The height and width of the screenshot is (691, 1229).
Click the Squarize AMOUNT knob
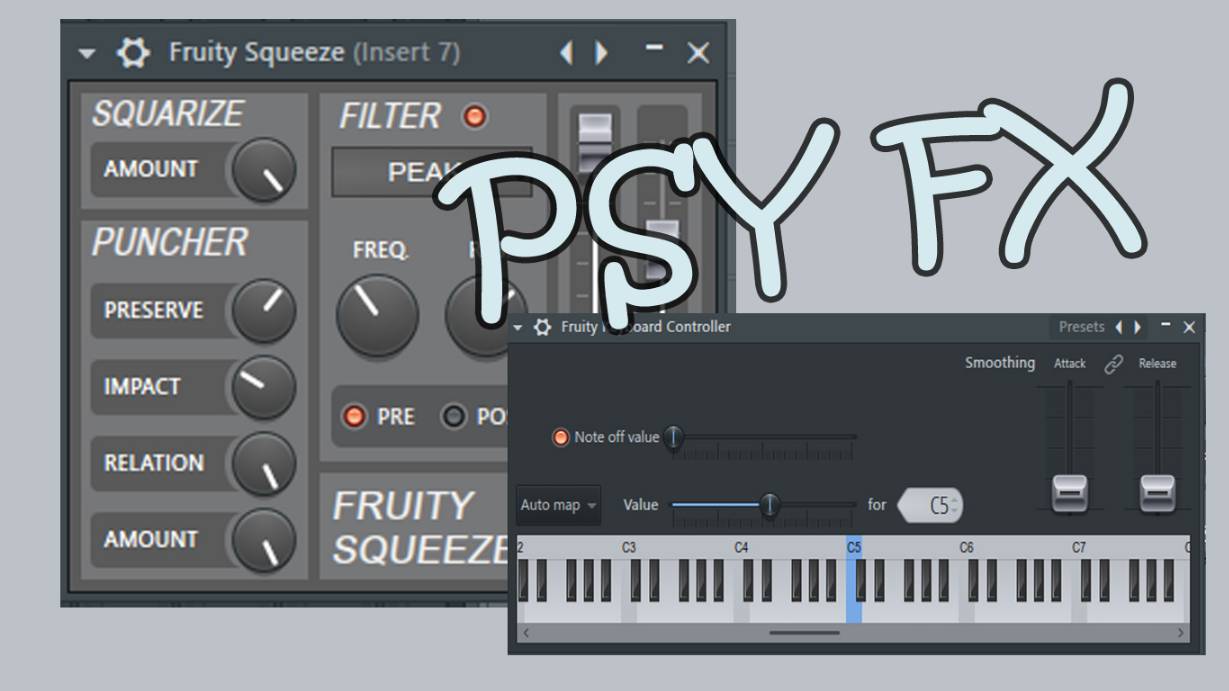[264, 170]
